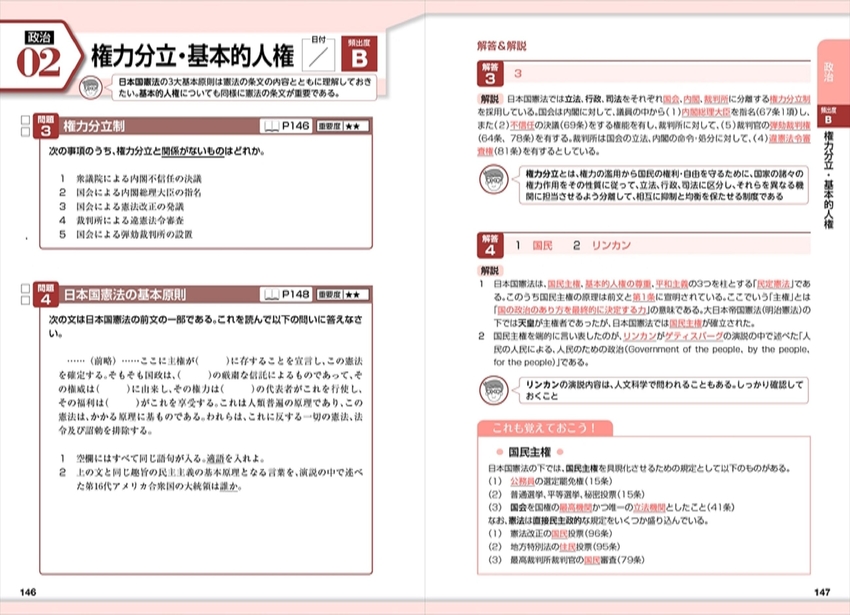Click the red 頻出度 B badge in header

(359, 54)
